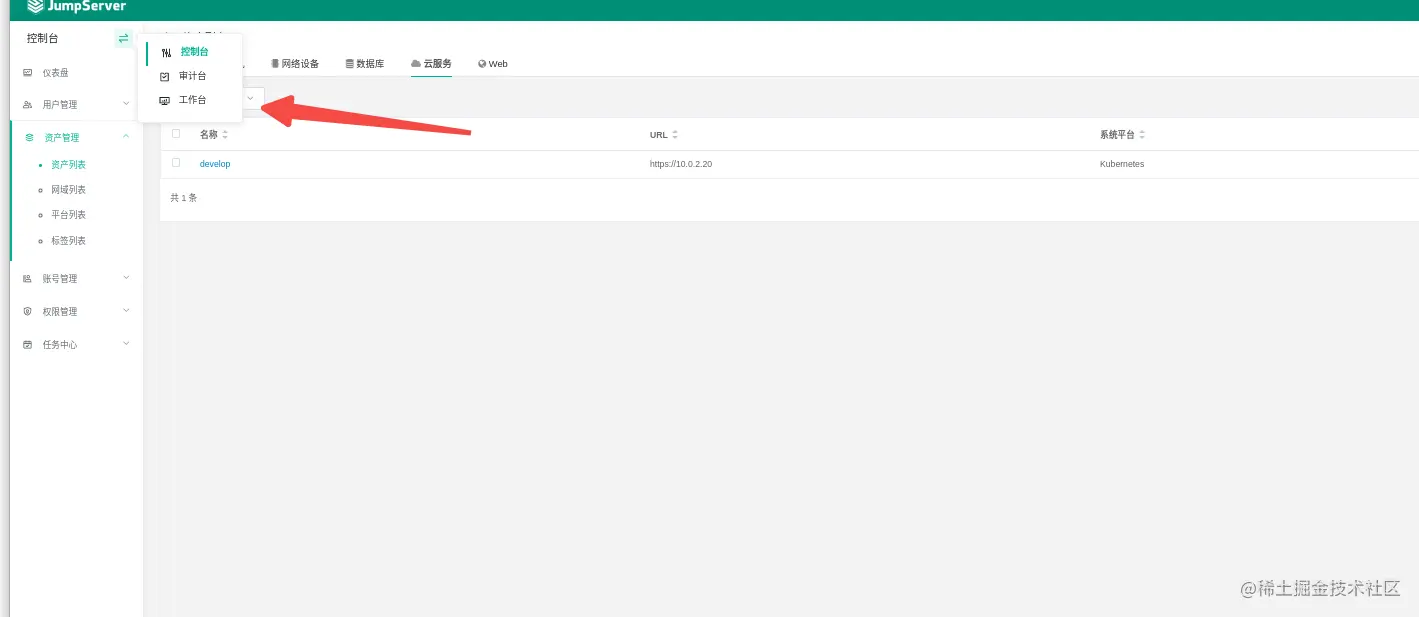Viewport: 1419px width, 617px height.
Task: Click the 账号管理 accounts icon
Action: [x=28, y=279]
